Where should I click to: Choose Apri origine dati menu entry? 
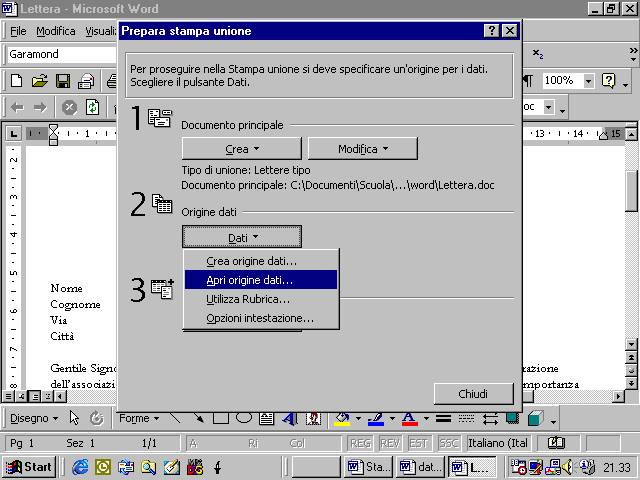[x=261, y=280]
